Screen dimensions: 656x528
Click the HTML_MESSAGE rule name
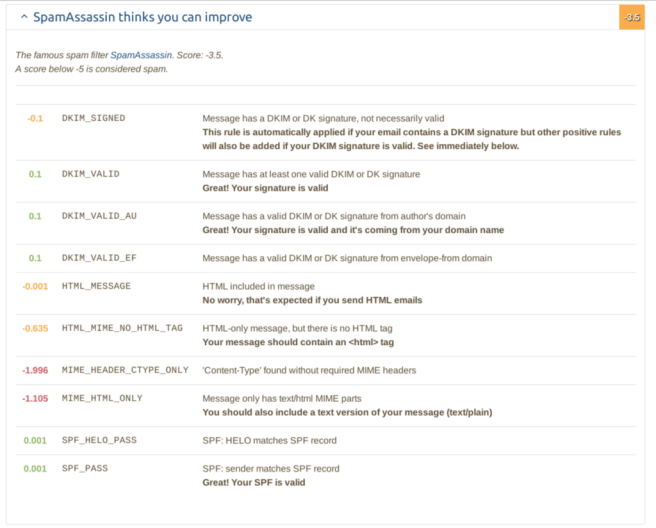pos(96,286)
